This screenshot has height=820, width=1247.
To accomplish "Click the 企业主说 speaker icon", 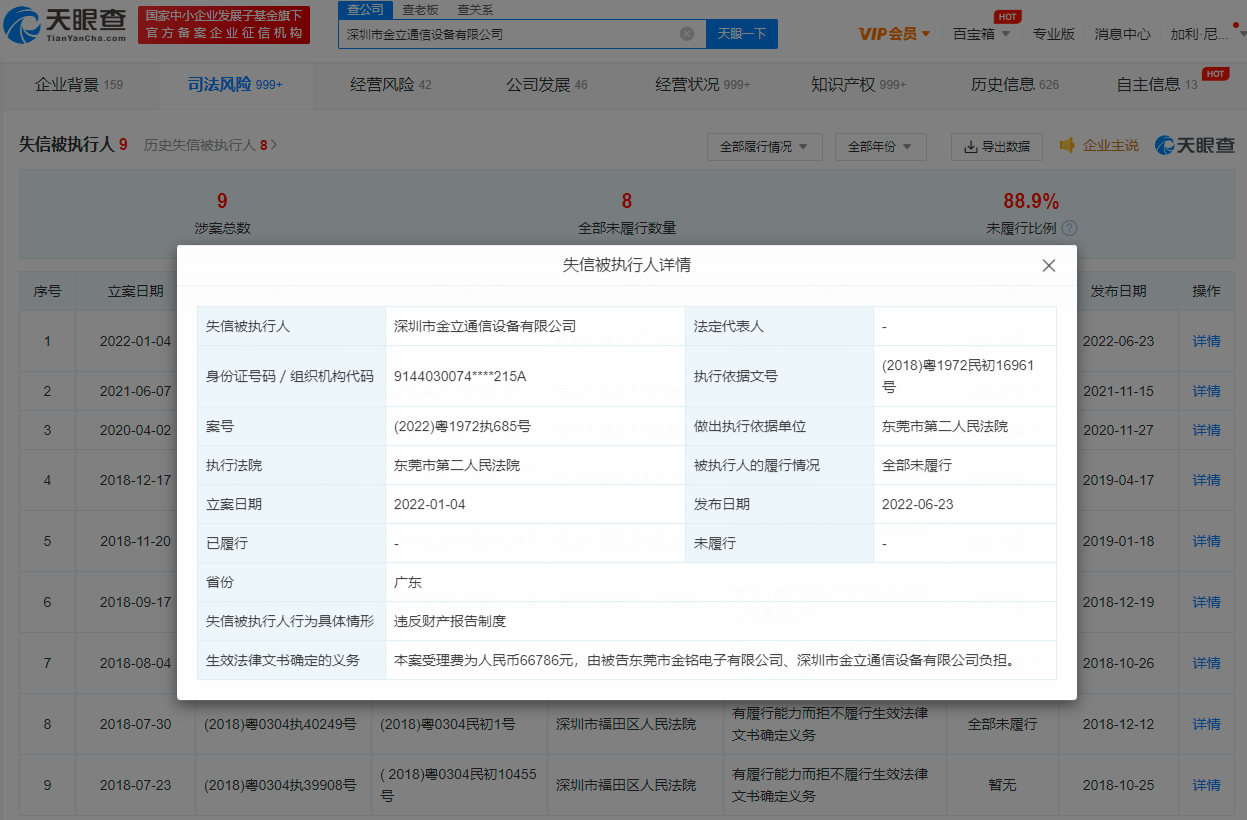I will pos(1067,146).
